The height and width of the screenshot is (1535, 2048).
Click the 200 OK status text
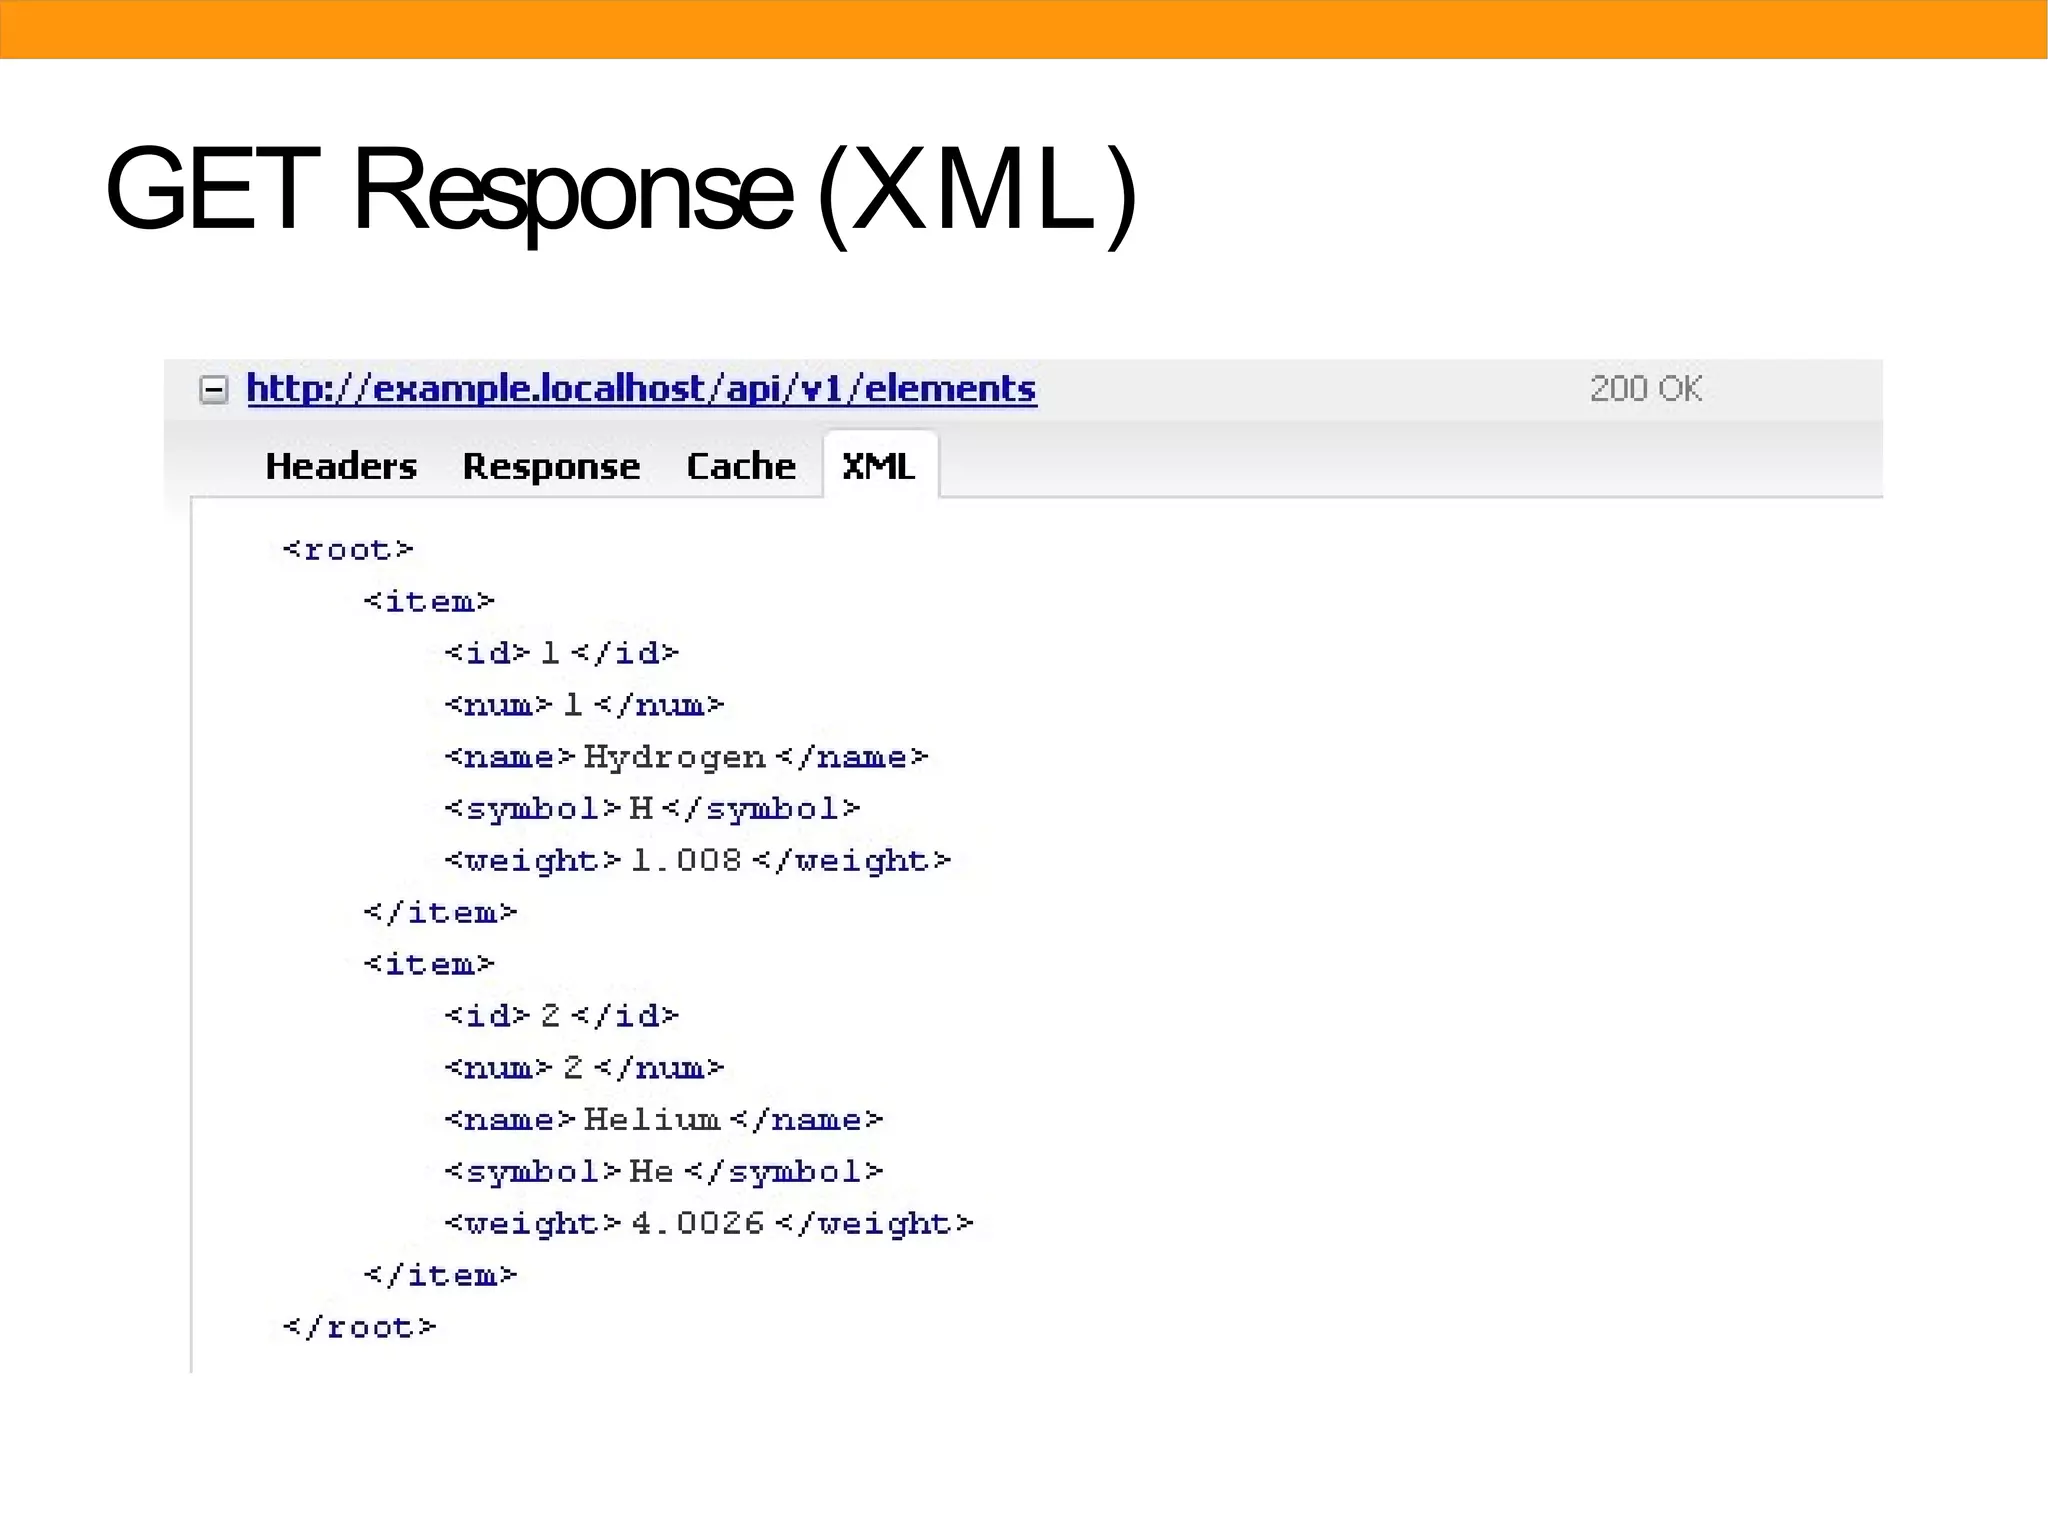coord(1646,388)
